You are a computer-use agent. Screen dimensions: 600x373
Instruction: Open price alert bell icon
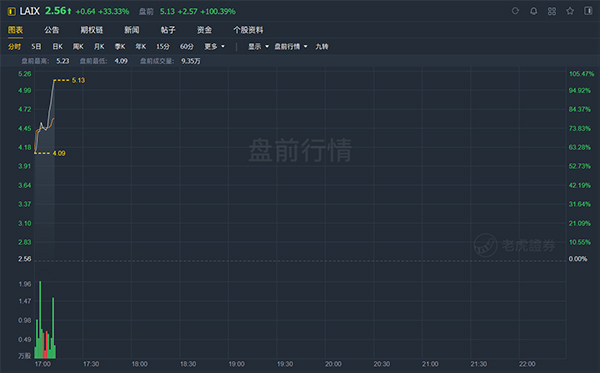tap(533, 11)
